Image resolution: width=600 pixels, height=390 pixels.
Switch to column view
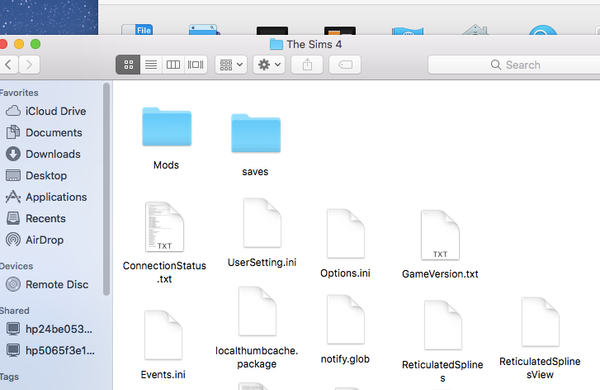[x=173, y=65]
